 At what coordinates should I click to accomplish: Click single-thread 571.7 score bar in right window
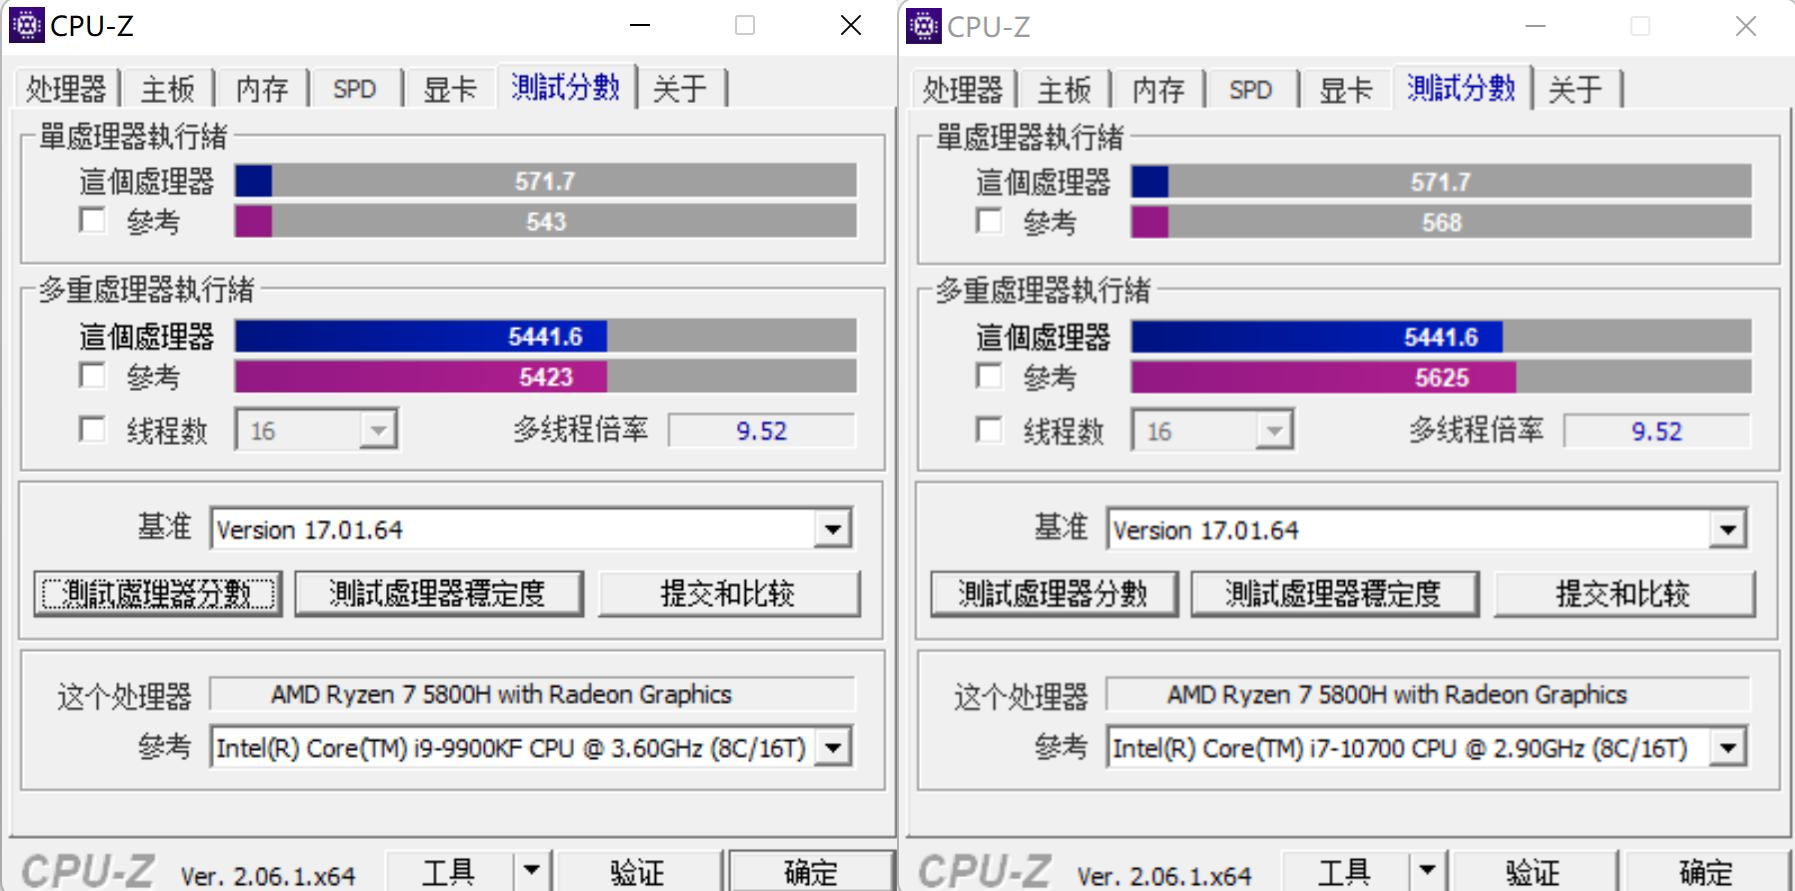1442,182
